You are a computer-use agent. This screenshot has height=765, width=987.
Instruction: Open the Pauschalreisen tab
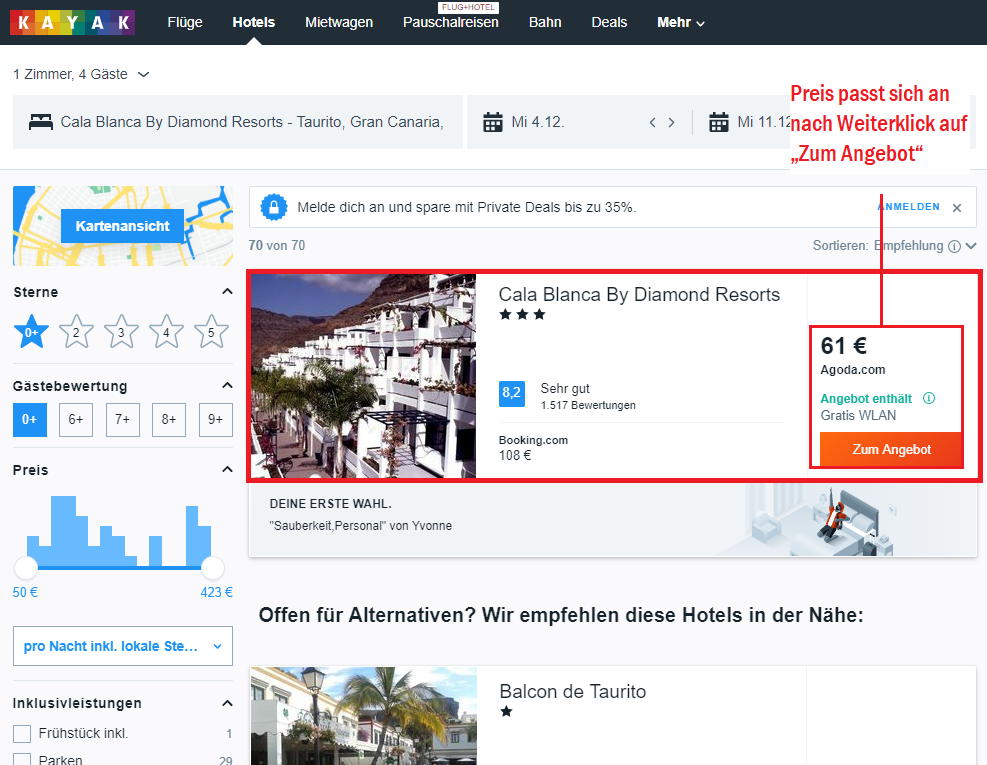pyautogui.click(x=451, y=23)
